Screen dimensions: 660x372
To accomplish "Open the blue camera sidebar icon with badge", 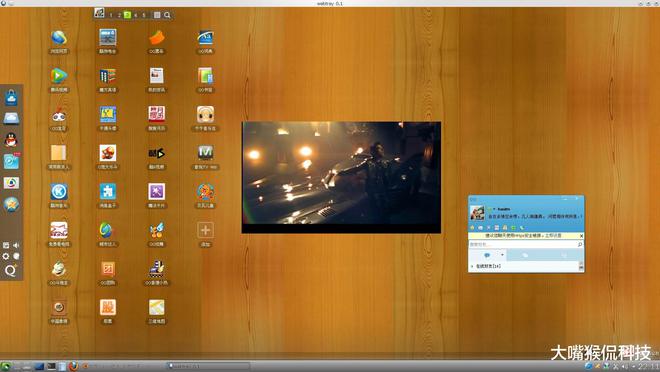I will 11,162.
